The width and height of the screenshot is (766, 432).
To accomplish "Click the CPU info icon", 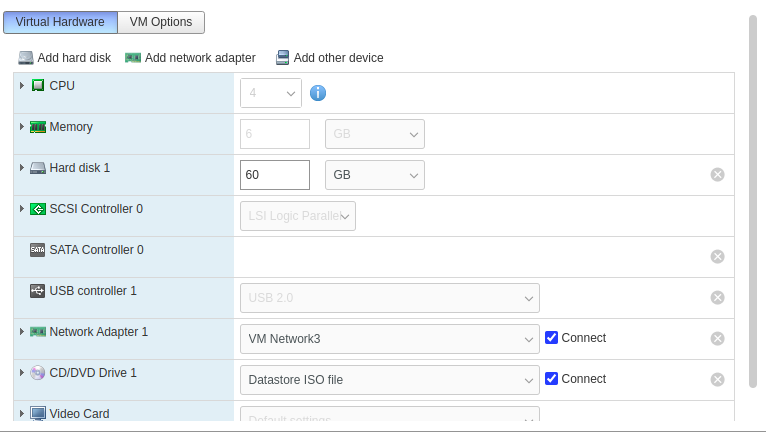I will point(318,93).
